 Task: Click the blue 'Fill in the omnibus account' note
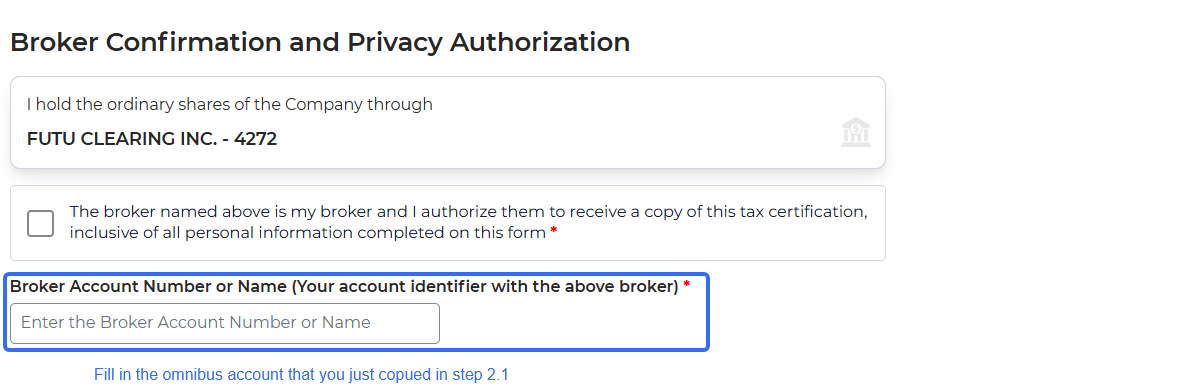click(x=301, y=374)
